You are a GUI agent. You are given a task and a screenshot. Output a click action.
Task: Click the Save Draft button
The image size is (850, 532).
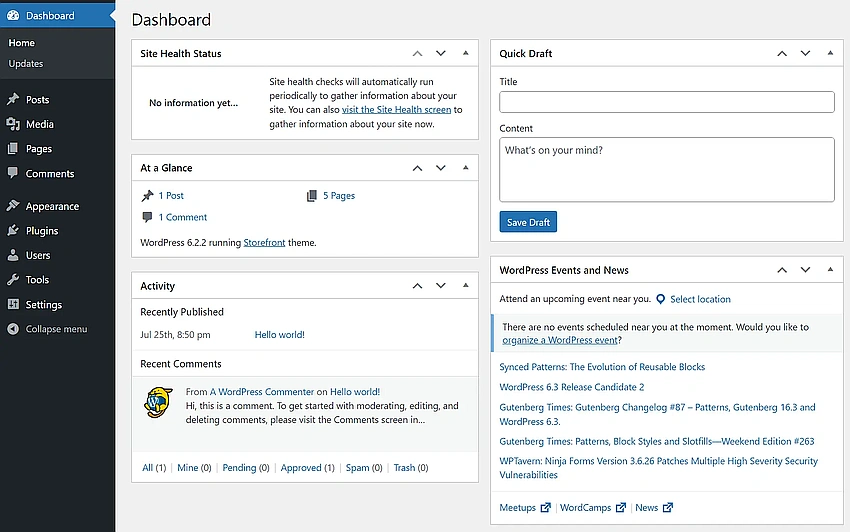(528, 222)
